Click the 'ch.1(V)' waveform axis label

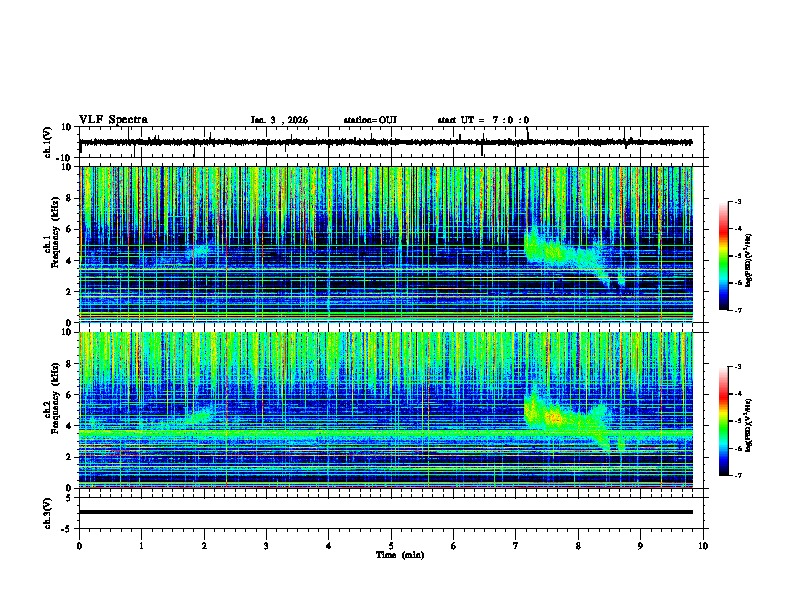coord(48,142)
